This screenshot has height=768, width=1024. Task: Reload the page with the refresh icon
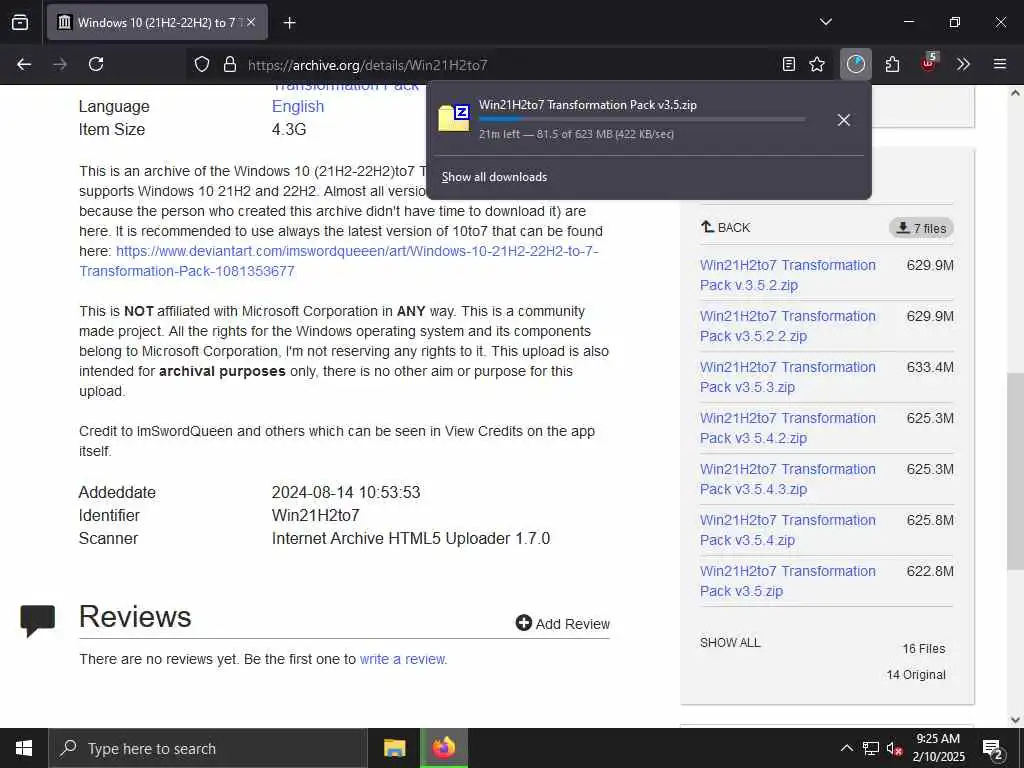pyautogui.click(x=96, y=64)
